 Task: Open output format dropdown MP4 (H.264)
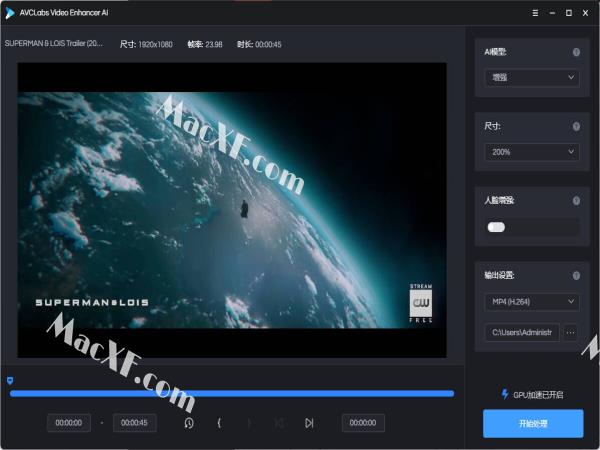click(x=532, y=302)
